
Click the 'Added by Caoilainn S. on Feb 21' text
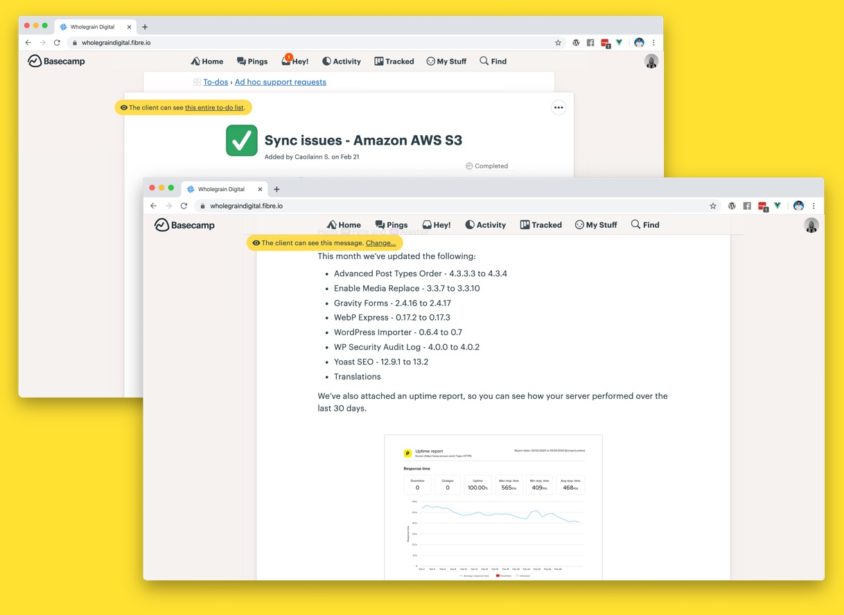312,157
